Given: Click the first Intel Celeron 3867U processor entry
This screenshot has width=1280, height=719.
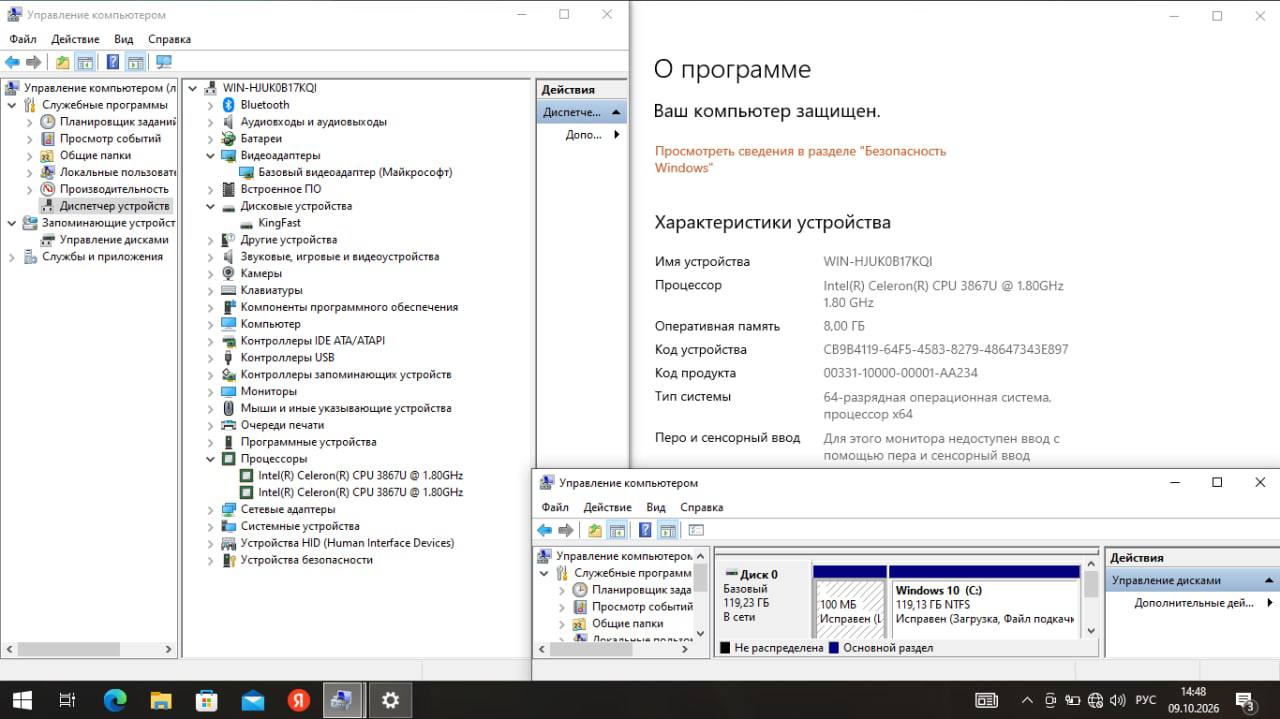Looking at the screenshot, I should pyautogui.click(x=360, y=476).
